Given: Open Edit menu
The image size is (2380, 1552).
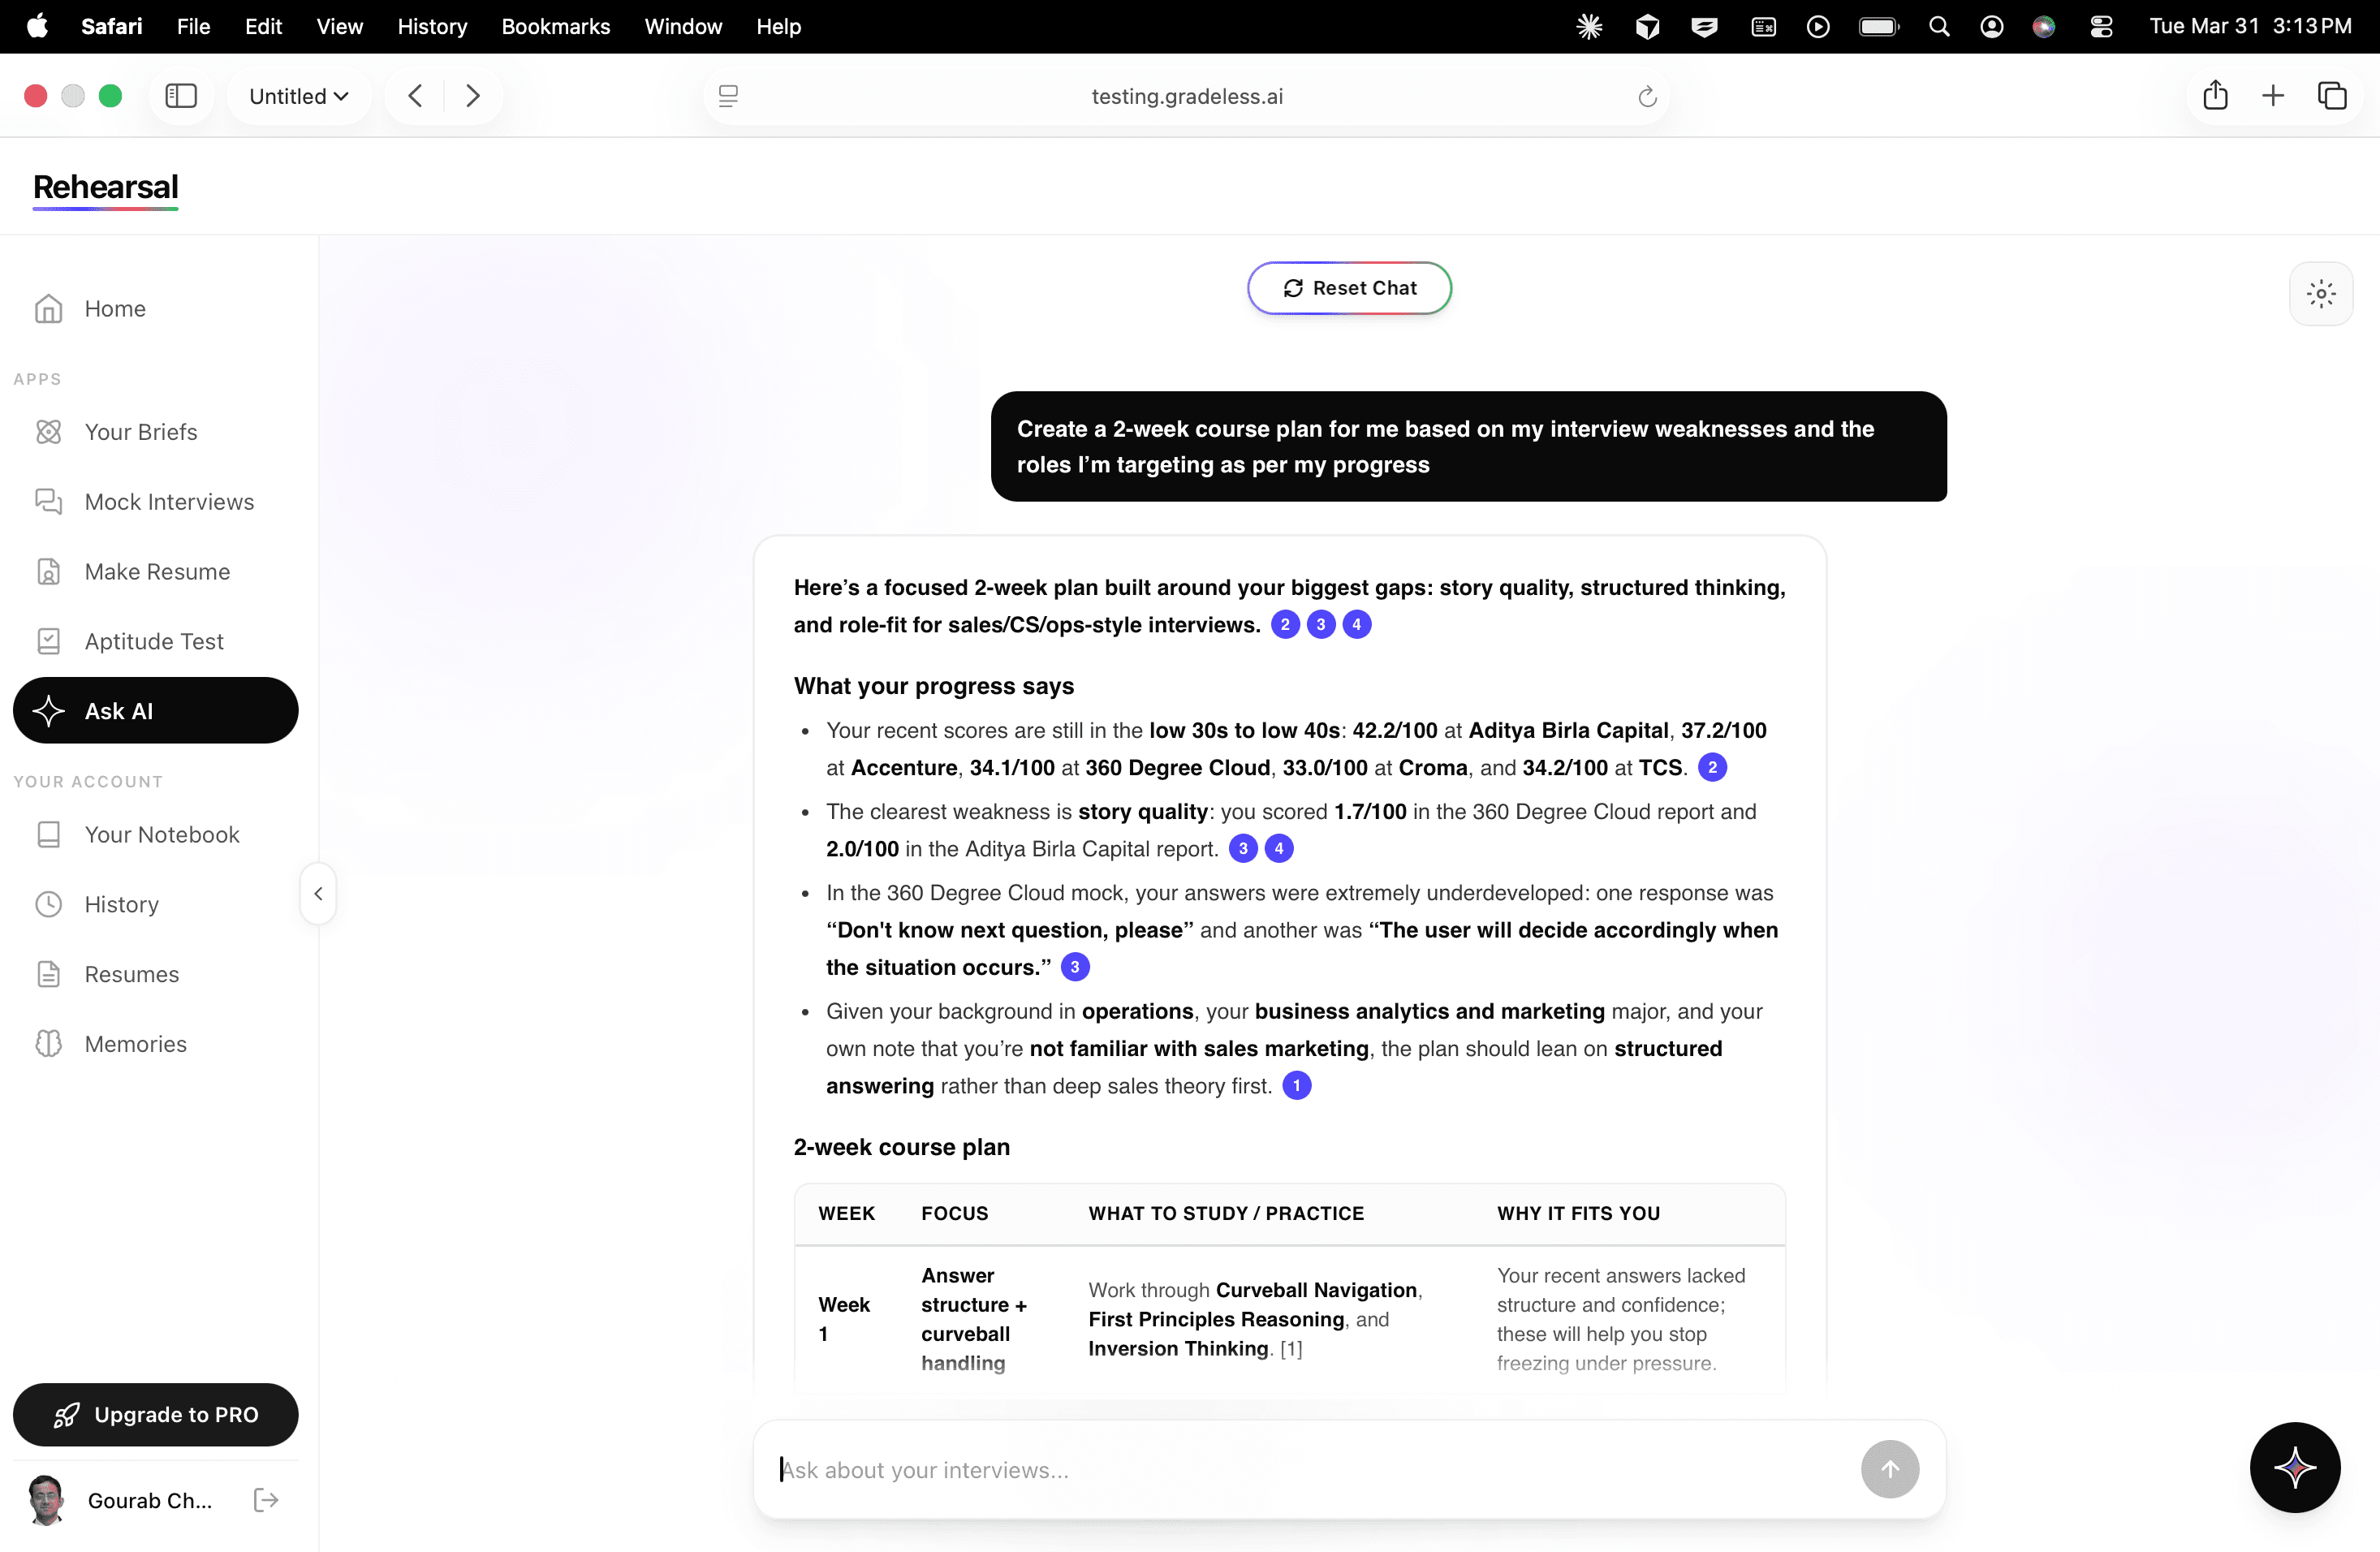Looking at the screenshot, I should pos(263,26).
